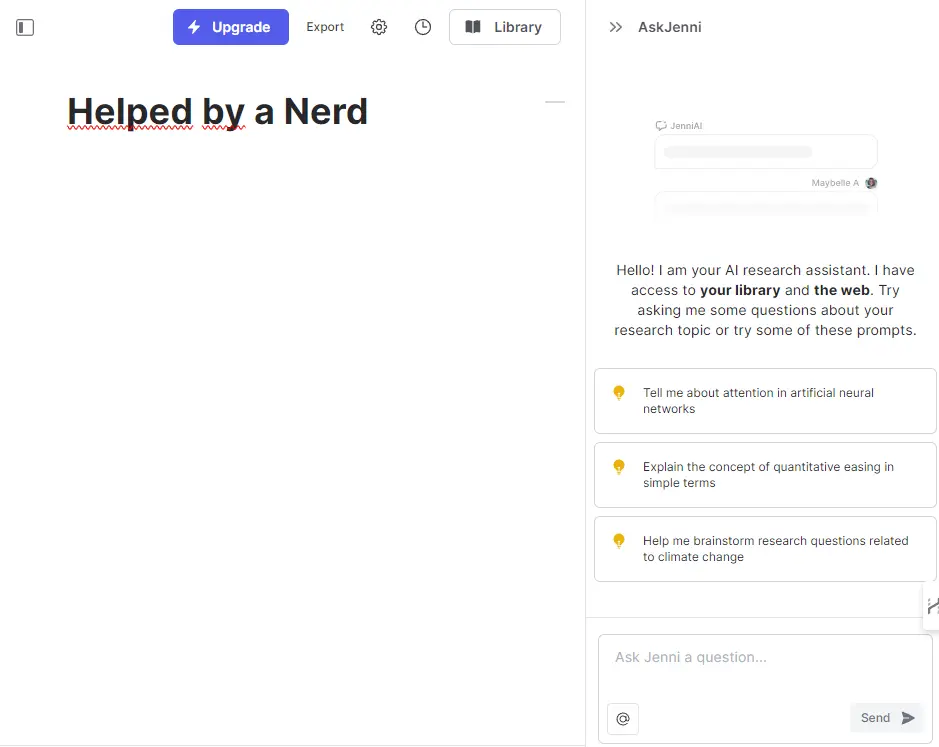
Task: Choose the quantitative easing prompt text
Action: [768, 475]
